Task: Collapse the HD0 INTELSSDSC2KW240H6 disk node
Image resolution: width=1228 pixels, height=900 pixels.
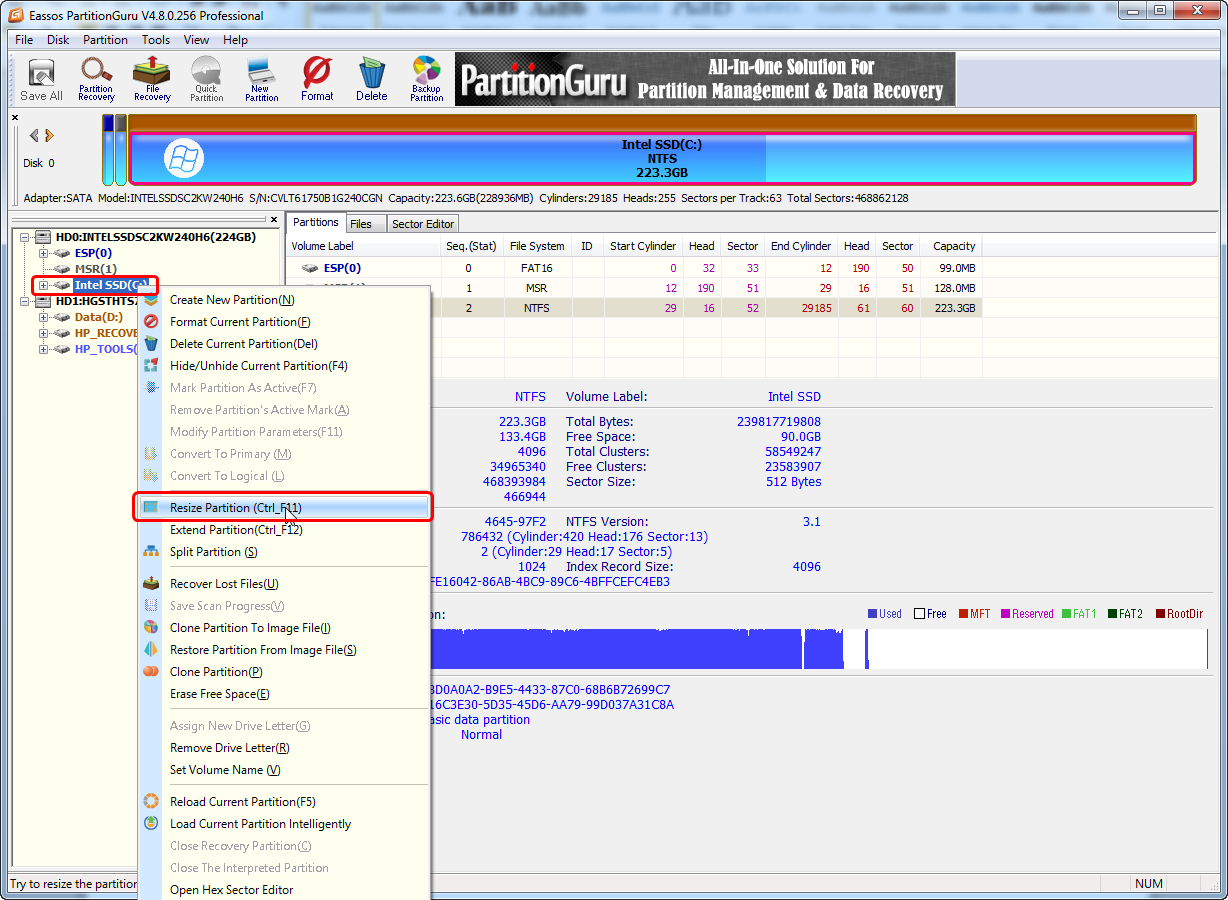Action: point(25,237)
